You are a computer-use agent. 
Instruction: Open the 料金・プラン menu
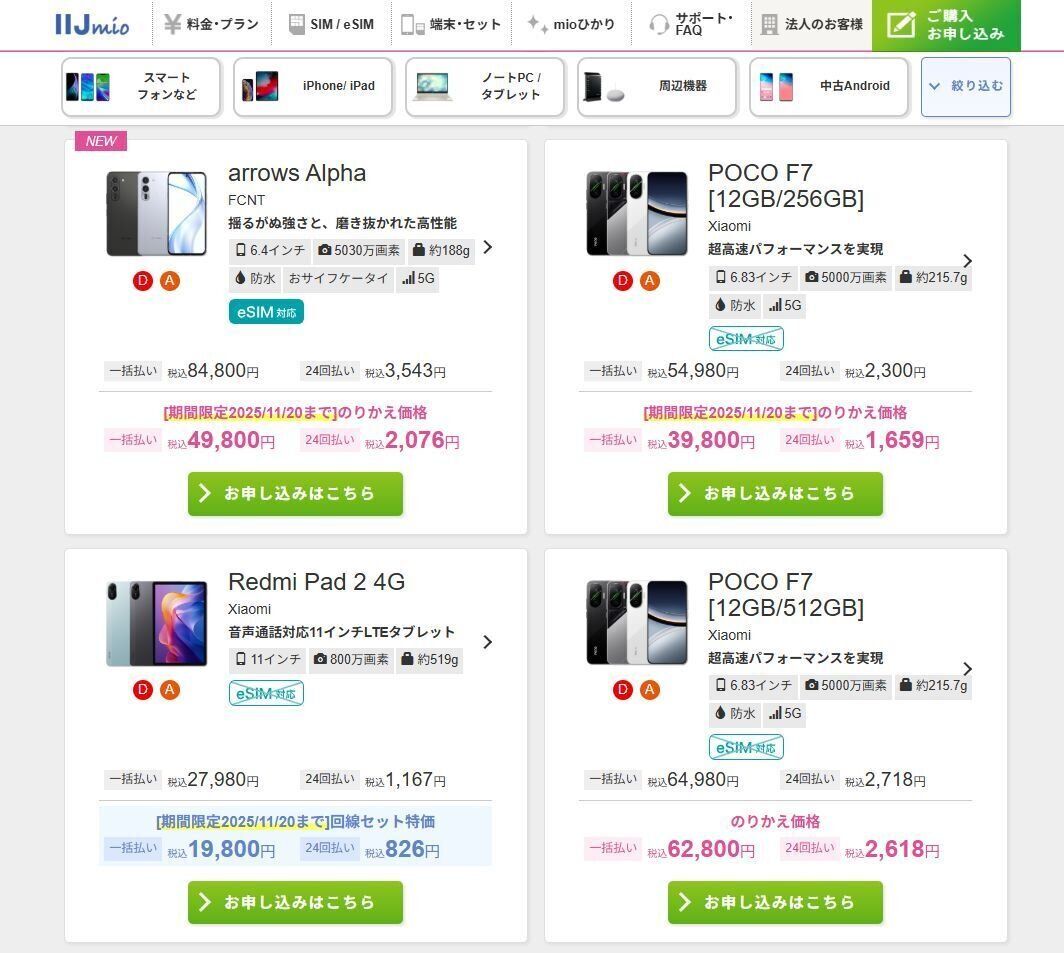(211, 24)
